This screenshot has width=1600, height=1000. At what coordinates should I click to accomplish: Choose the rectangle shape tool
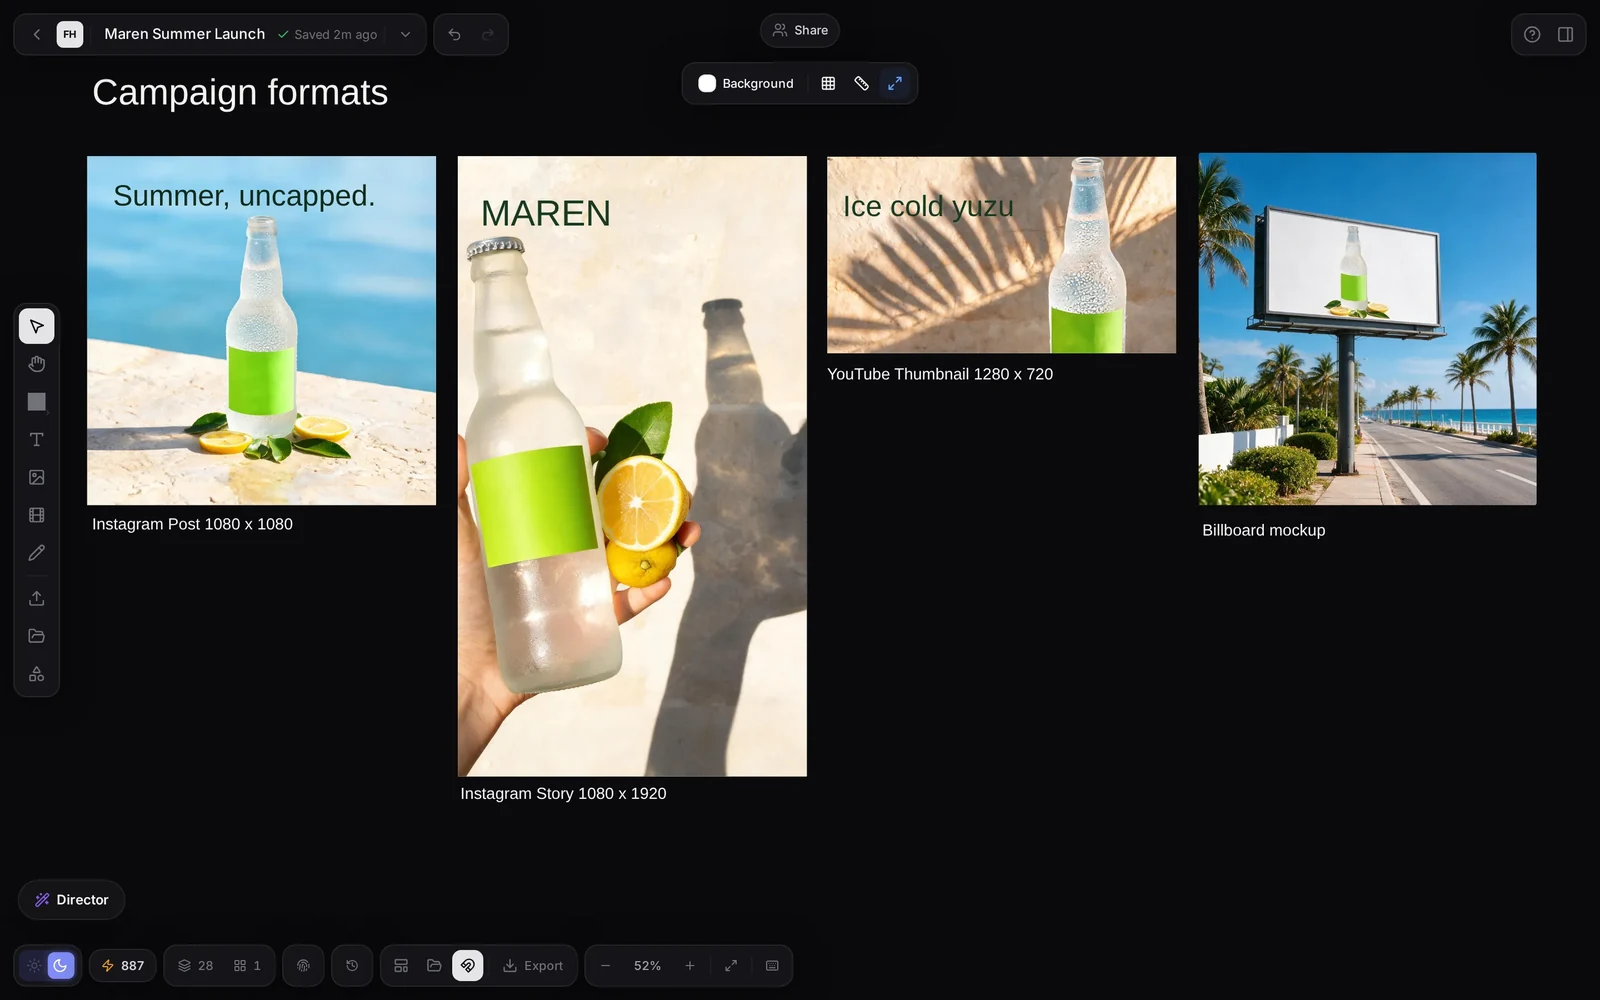pos(37,402)
